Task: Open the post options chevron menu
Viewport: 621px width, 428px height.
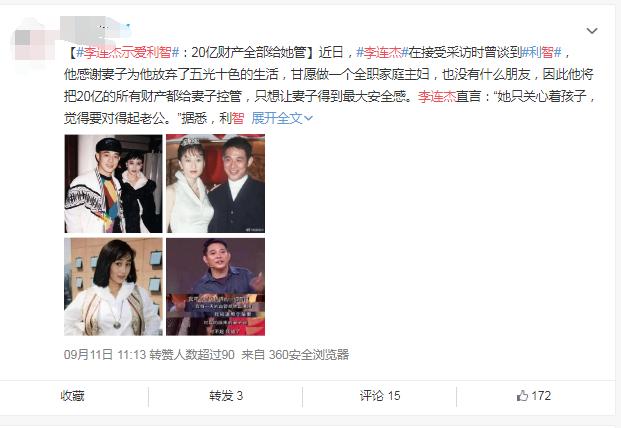Action: [592, 31]
